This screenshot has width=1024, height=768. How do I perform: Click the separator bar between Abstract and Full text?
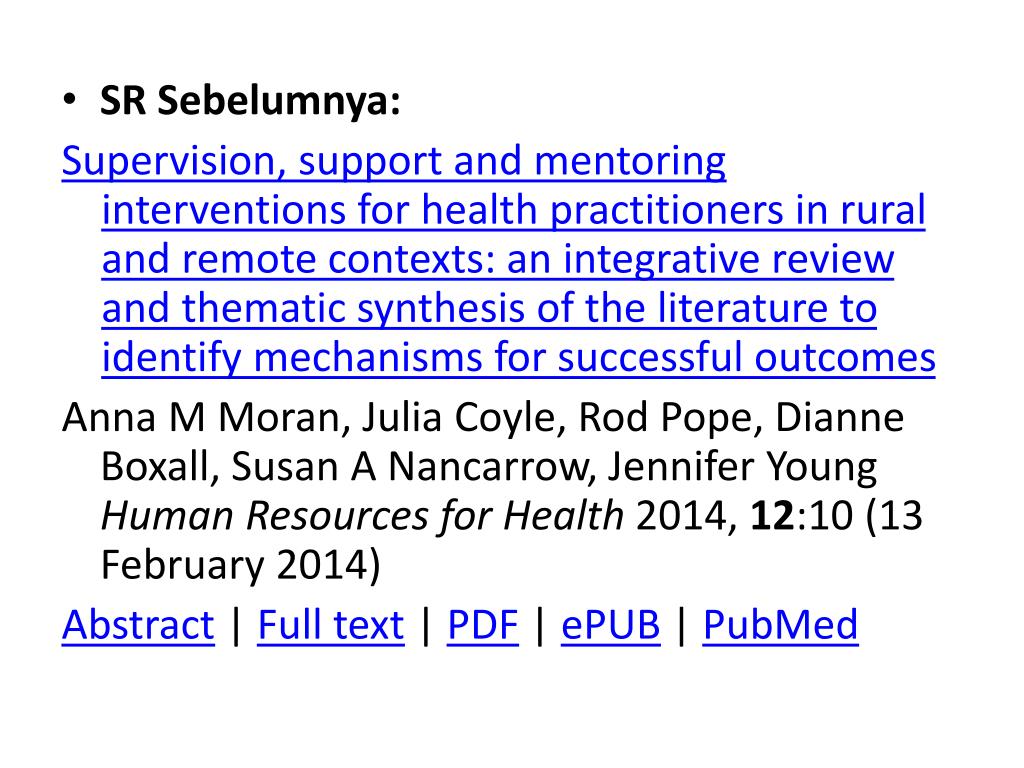pos(236,625)
